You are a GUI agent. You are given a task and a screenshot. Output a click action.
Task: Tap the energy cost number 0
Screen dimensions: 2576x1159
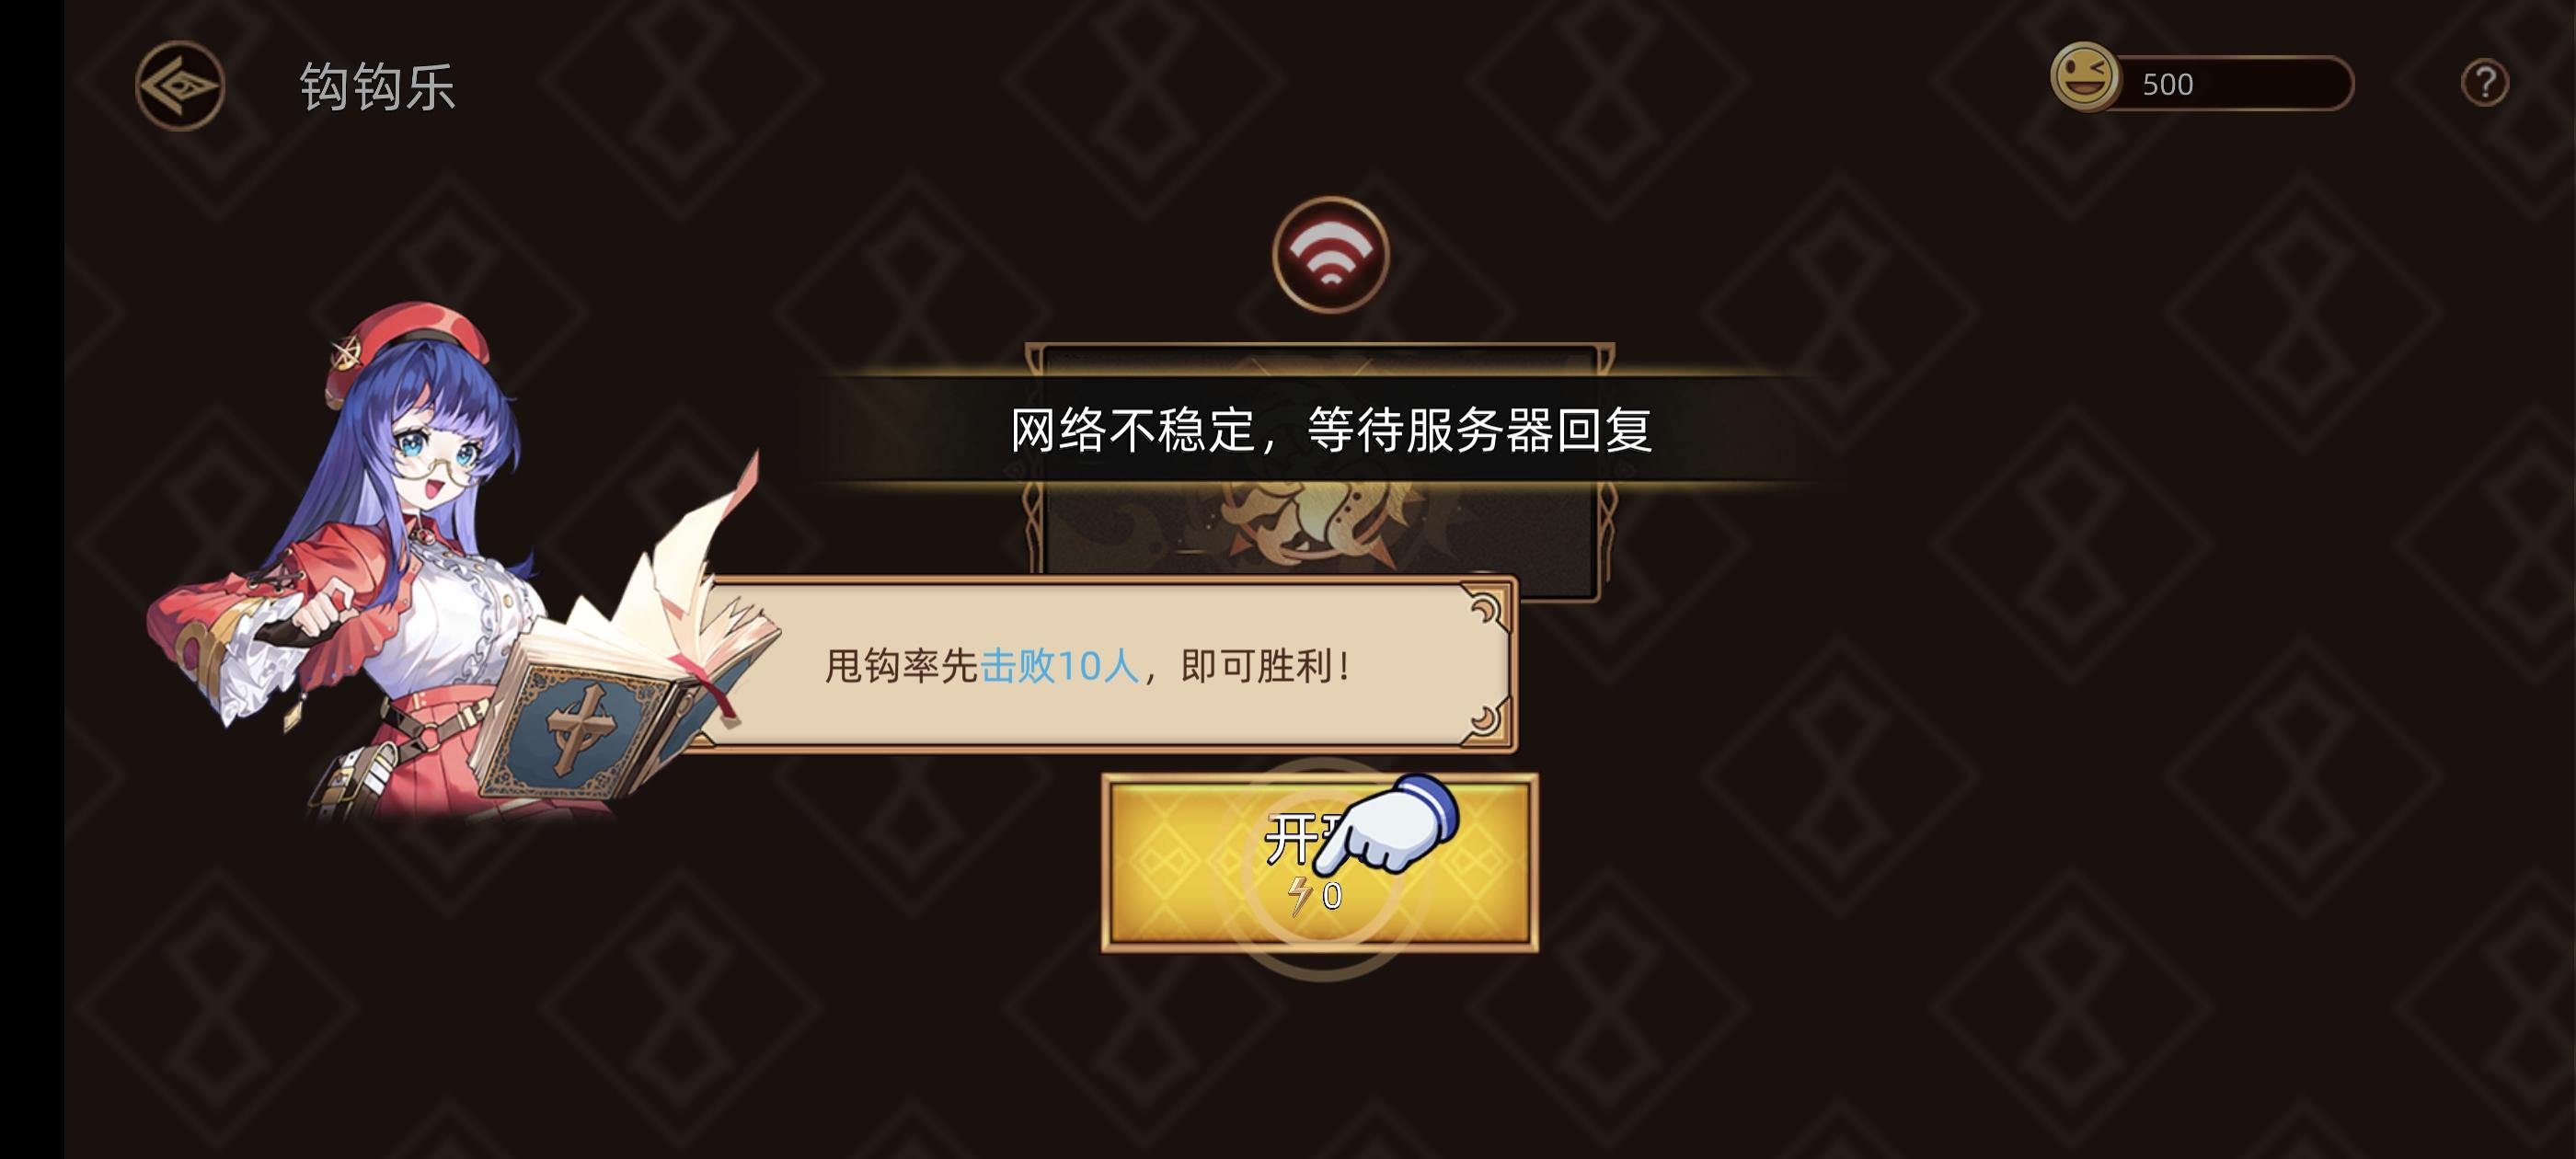pyautogui.click(x=1331, y=896)
